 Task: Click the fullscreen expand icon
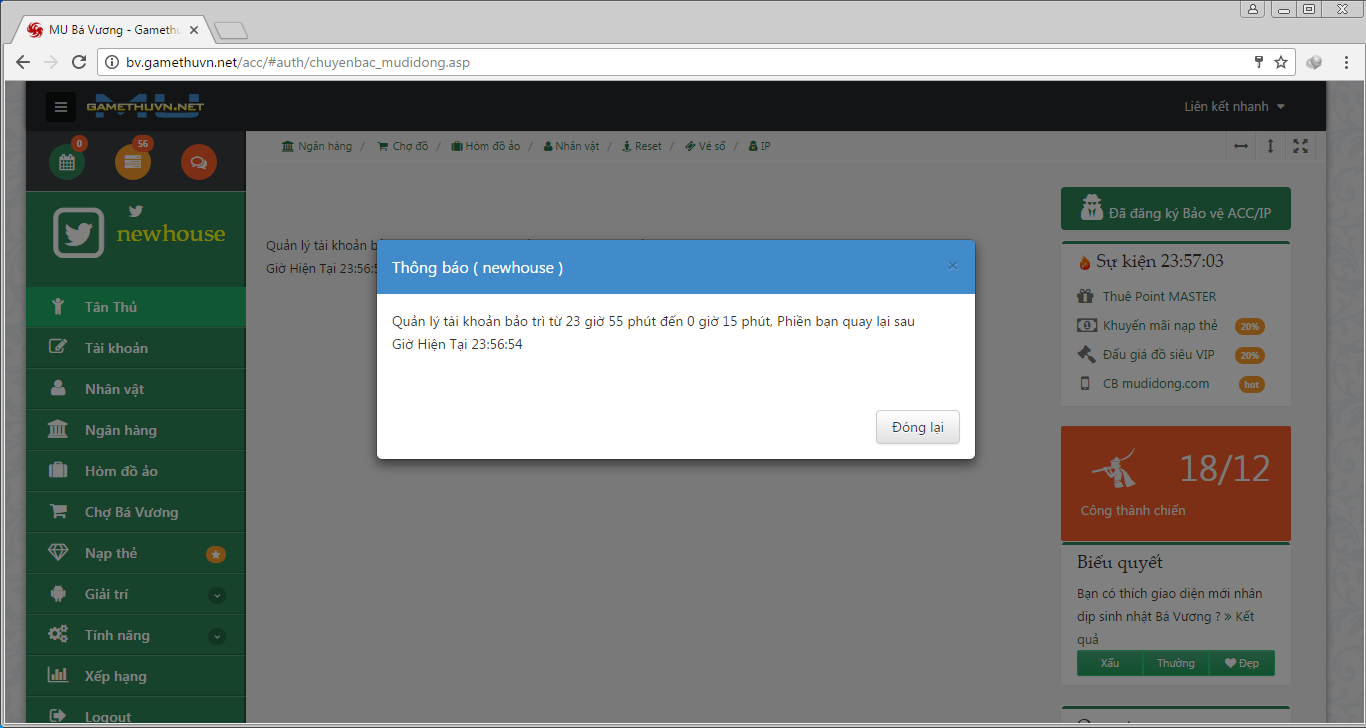click(x=1300, y=146)
